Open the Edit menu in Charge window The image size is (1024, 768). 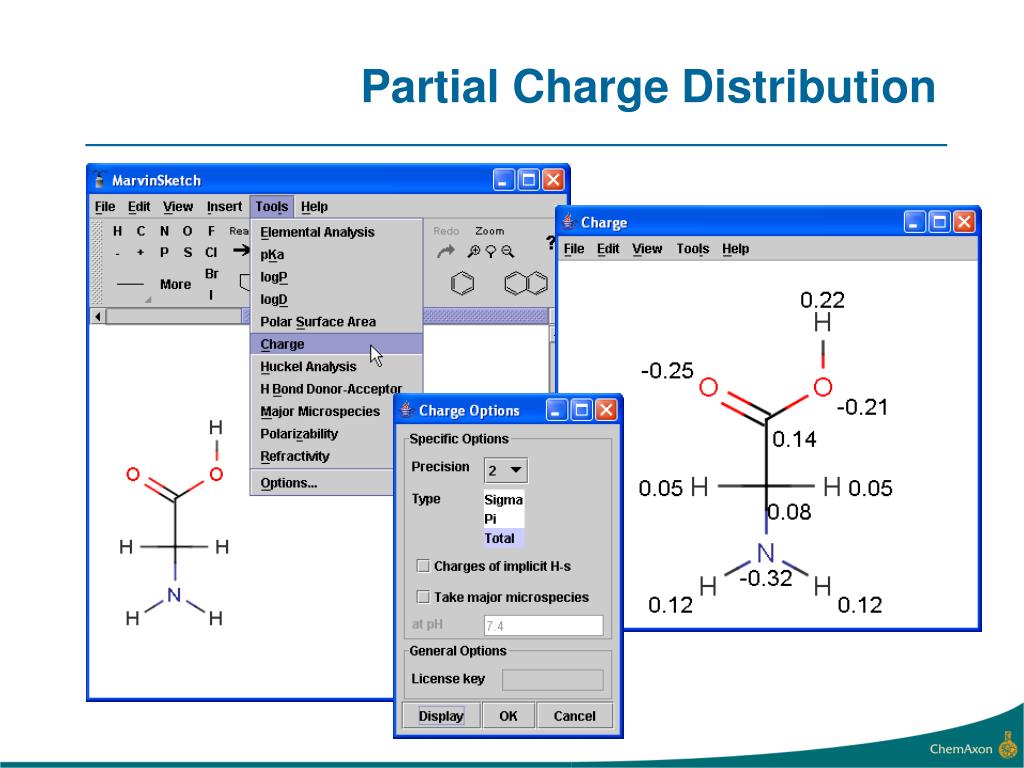tap(608, 249)
